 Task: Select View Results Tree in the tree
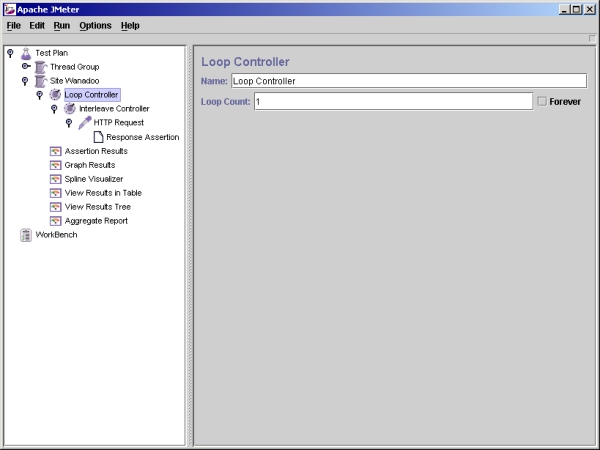coord(97,207)
